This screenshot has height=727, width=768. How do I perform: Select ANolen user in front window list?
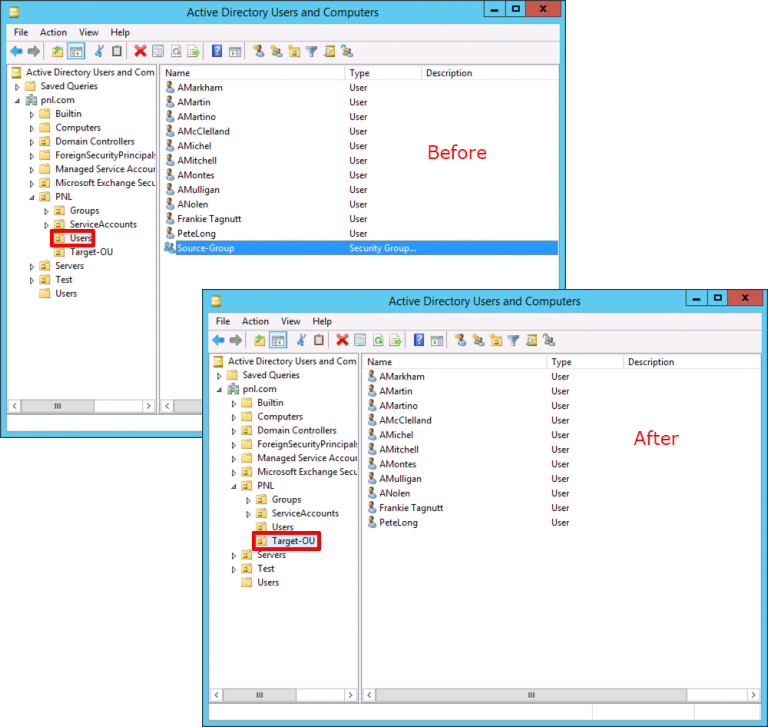click(x=394, y=493)
